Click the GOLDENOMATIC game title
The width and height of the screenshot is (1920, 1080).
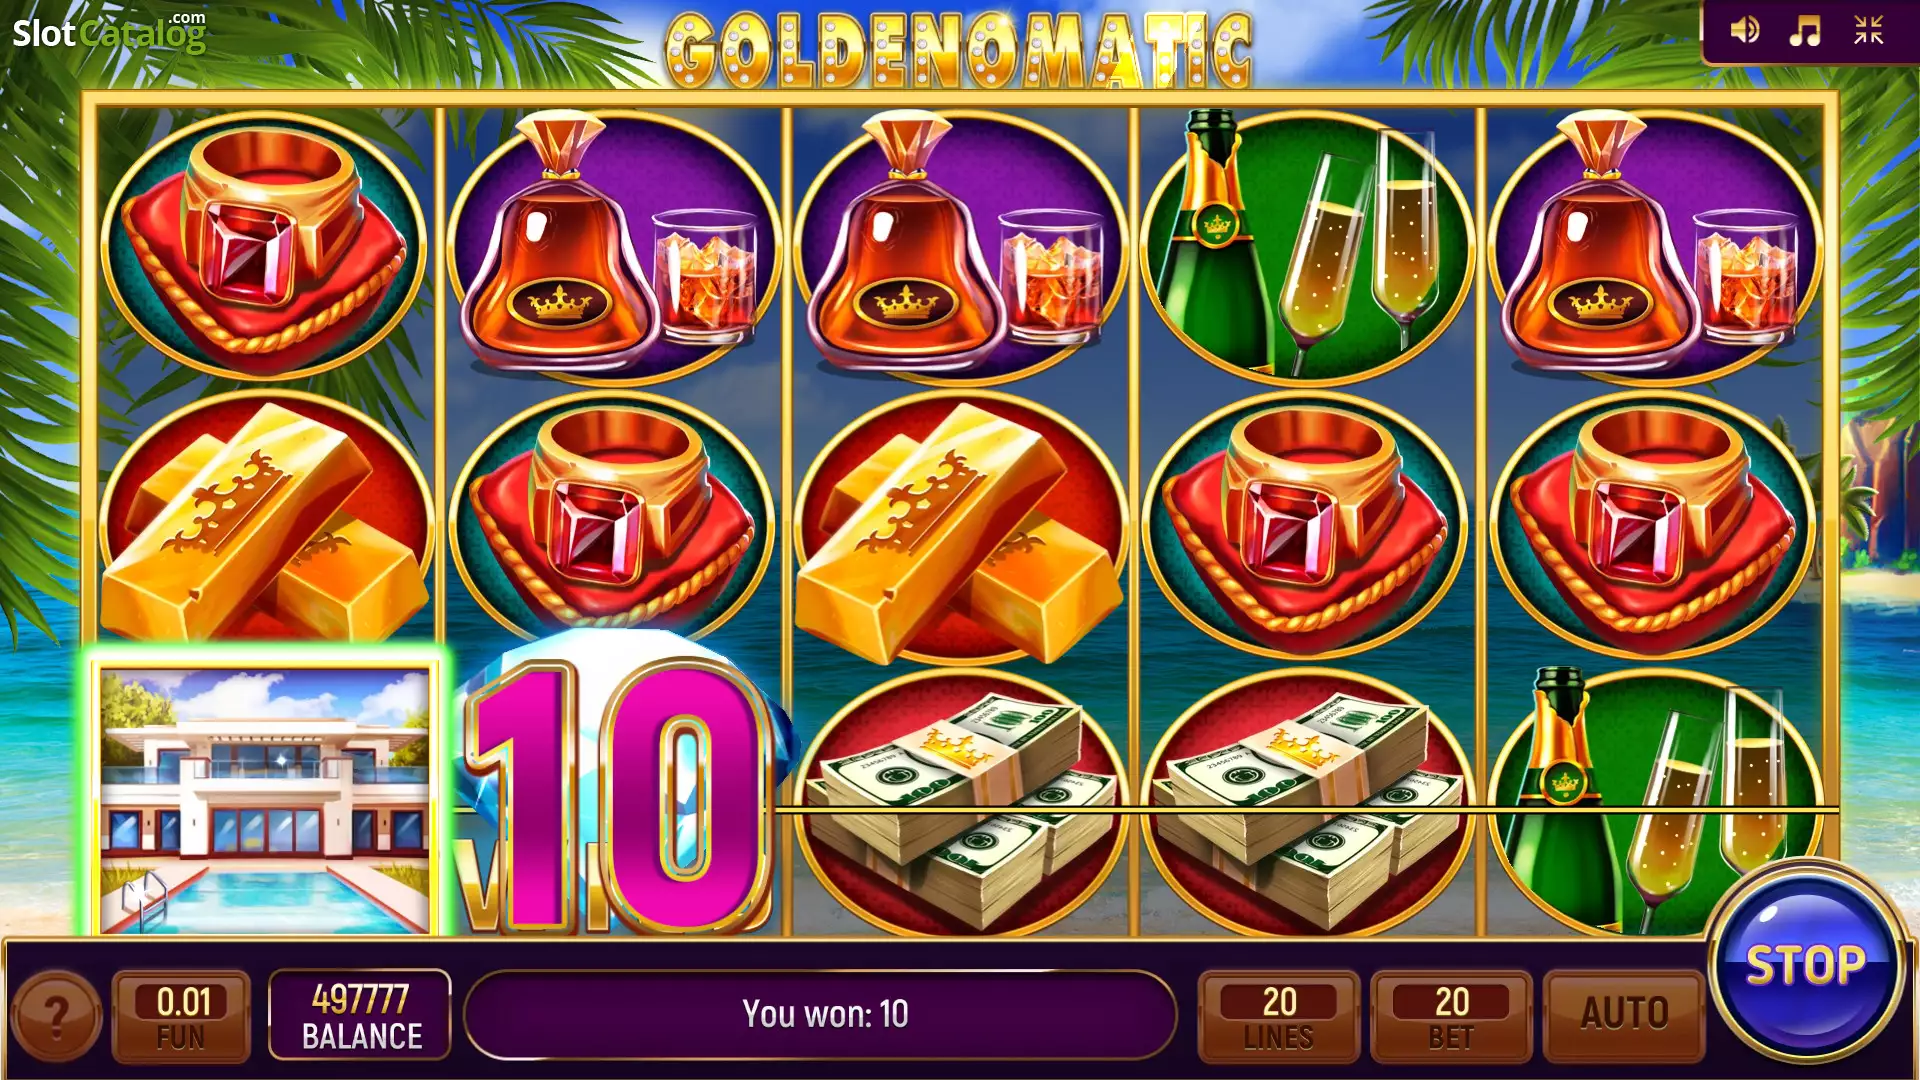click(958, 50)
